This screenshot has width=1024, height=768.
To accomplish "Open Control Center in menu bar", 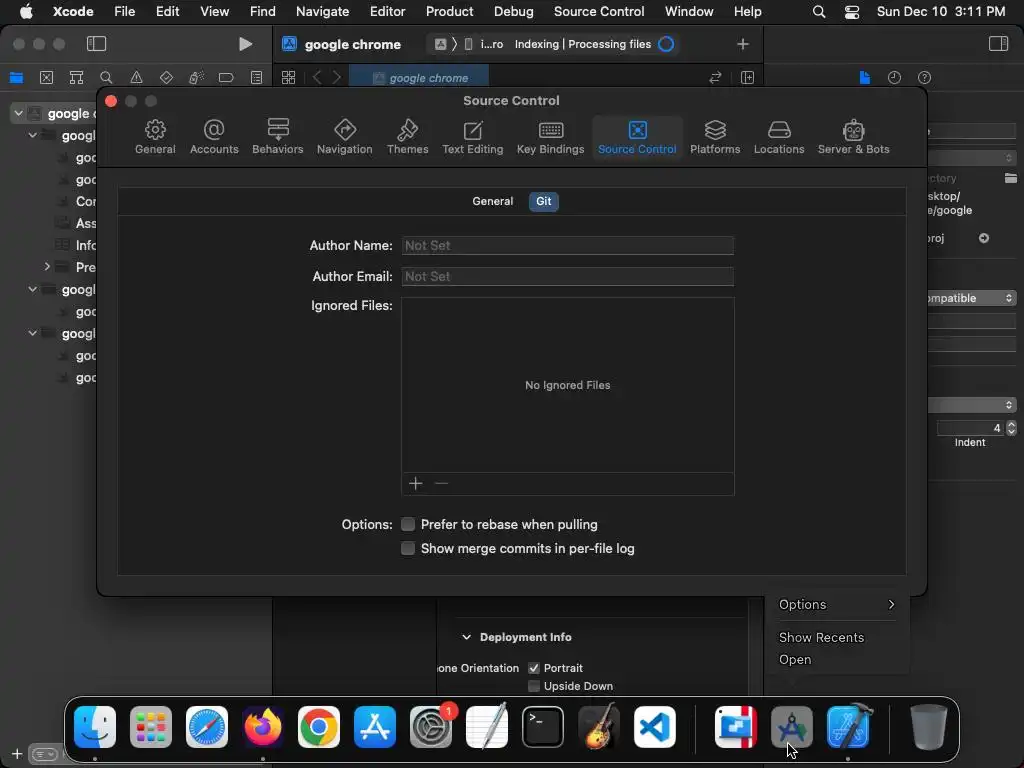I will (x=852, y=11).
